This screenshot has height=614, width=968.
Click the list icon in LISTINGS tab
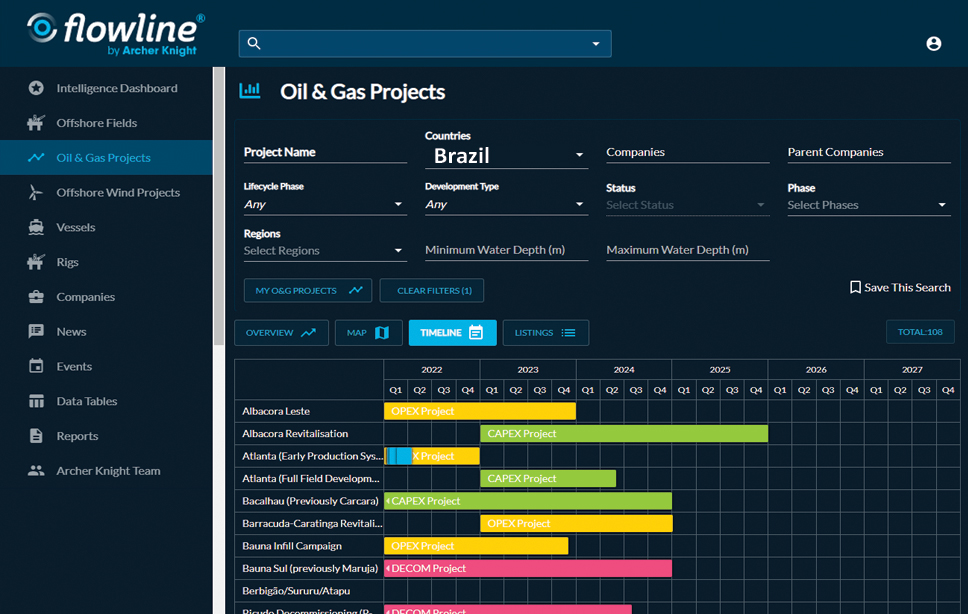(x=569, y=333)
